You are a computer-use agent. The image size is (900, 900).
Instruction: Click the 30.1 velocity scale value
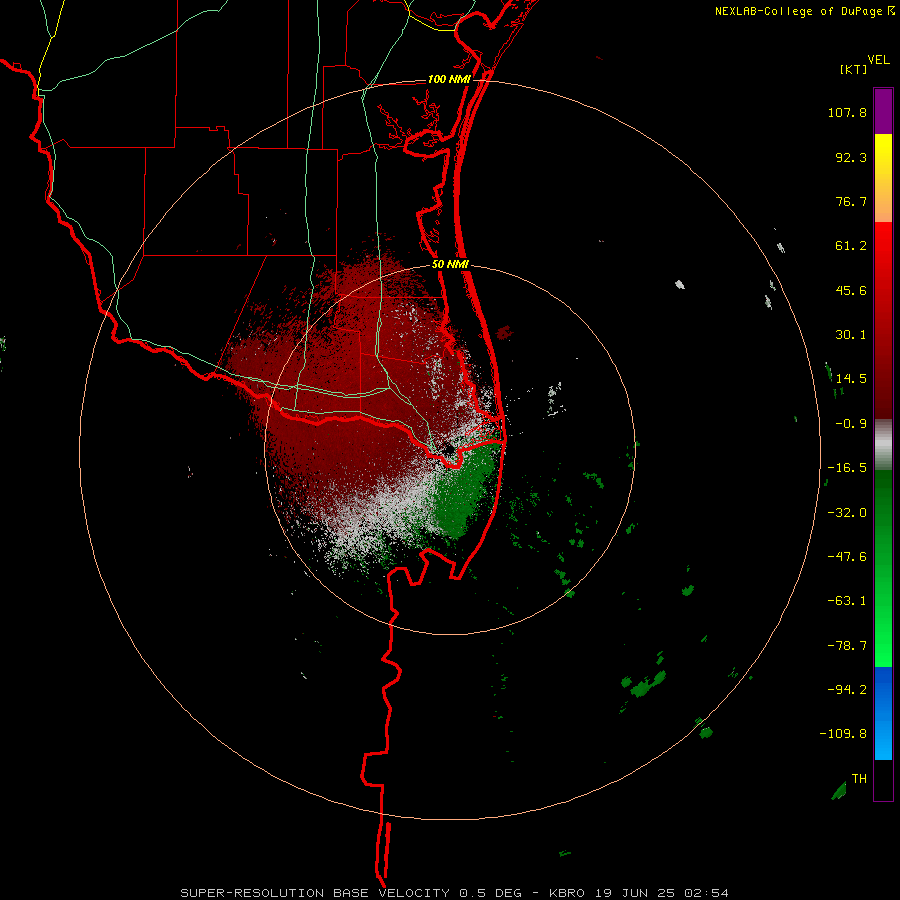pos(851,335)
